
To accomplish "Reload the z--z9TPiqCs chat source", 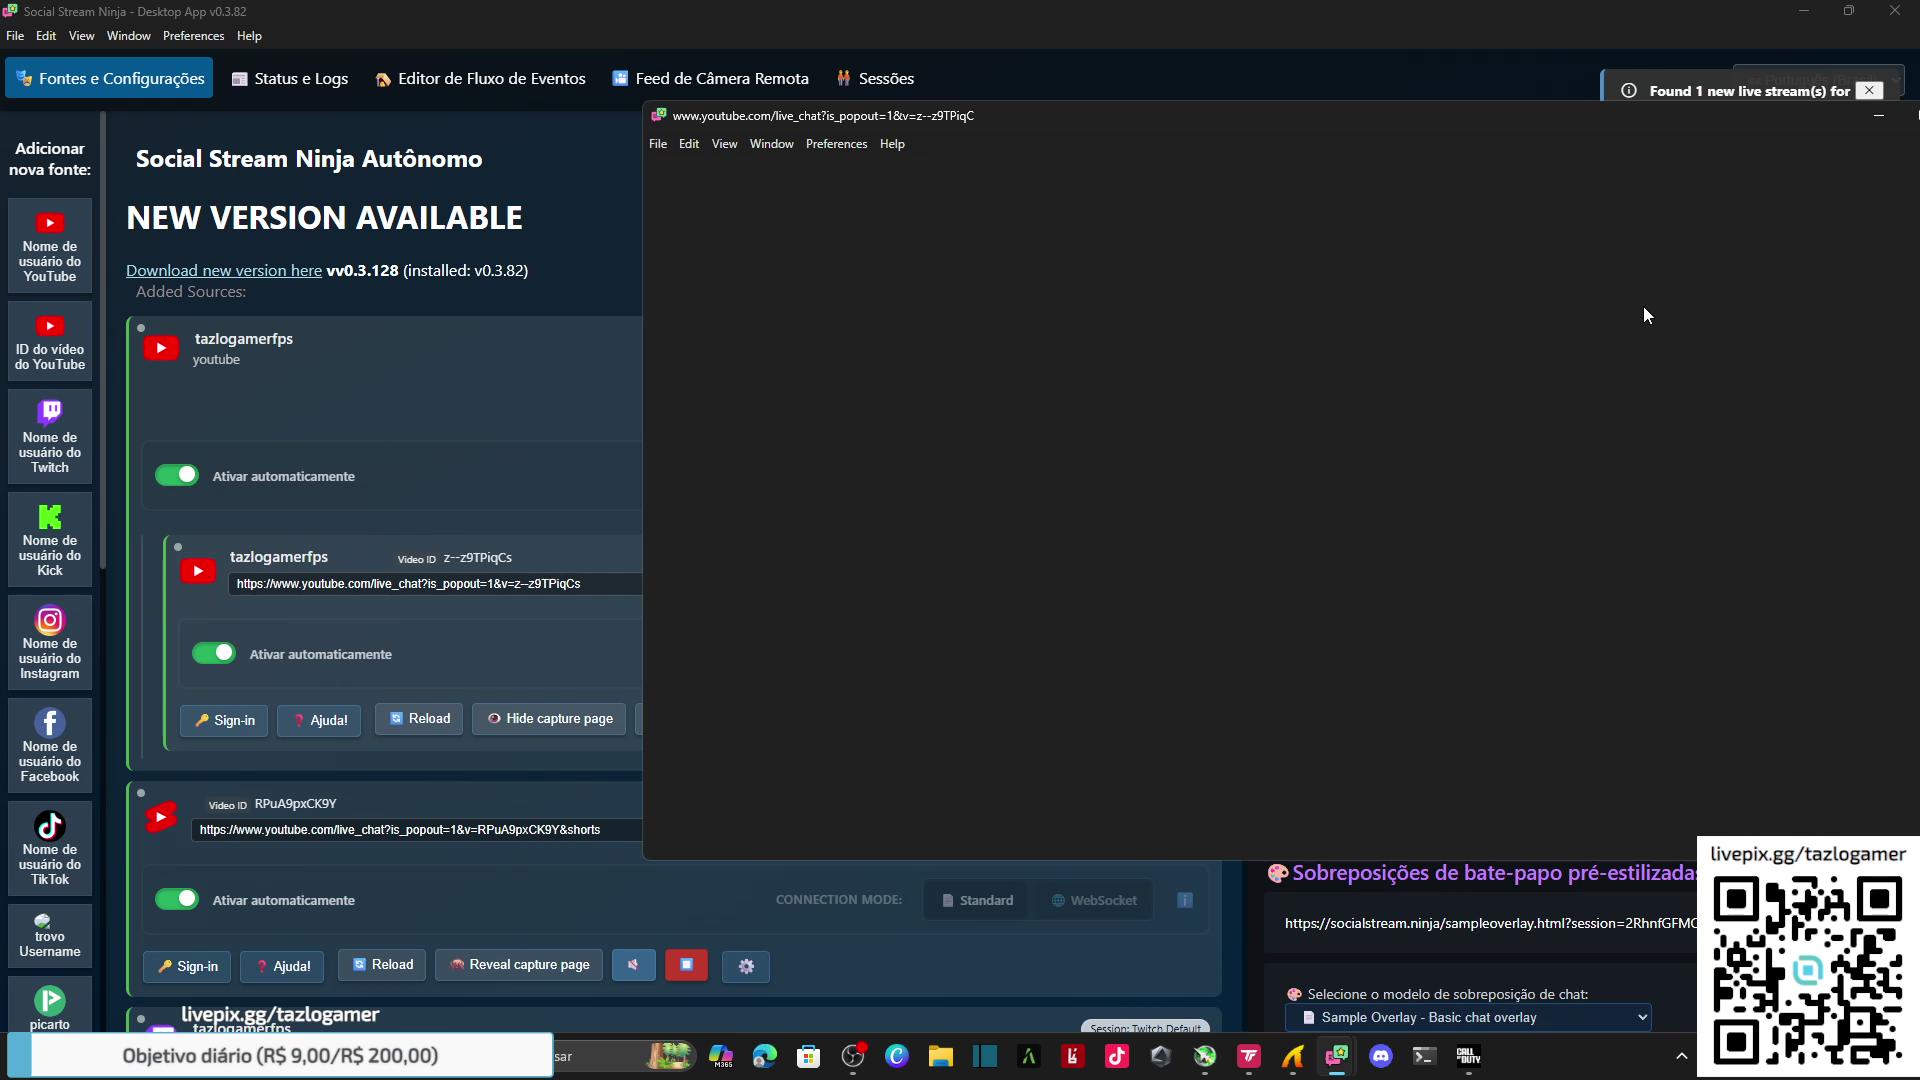I will click(x=419, y=719).
